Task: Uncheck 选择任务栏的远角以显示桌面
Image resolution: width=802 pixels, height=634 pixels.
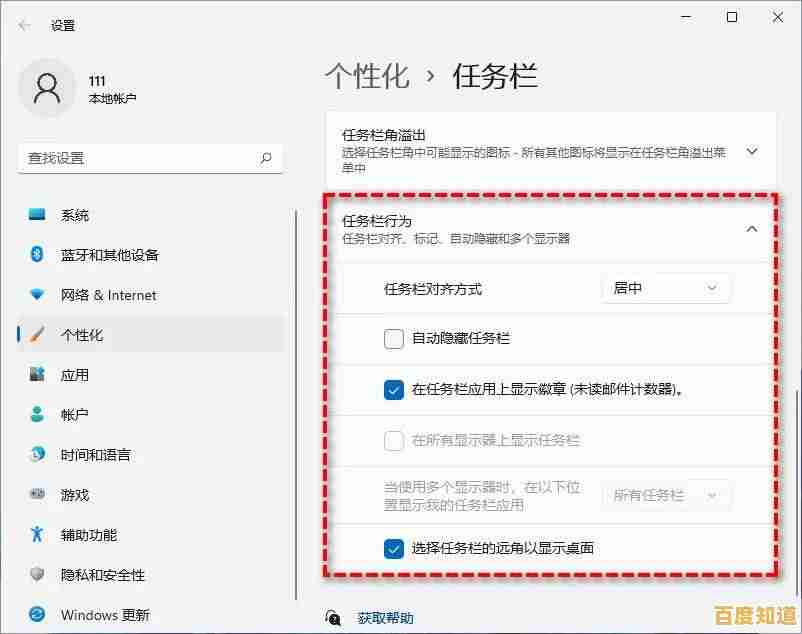Action: coord(394,546)
